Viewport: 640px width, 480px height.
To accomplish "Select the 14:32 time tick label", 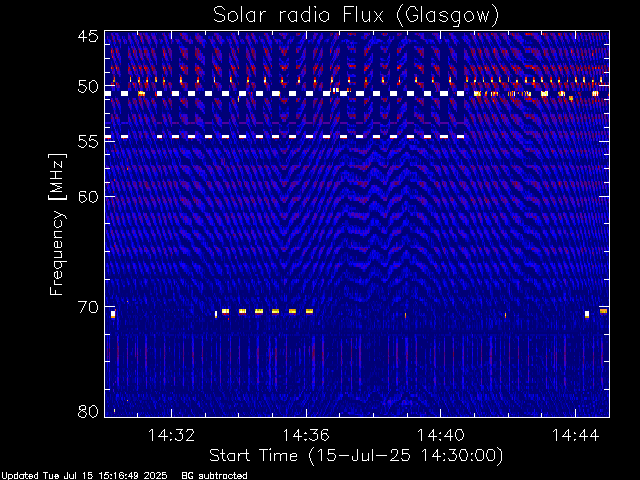I will tap(171, 435).
